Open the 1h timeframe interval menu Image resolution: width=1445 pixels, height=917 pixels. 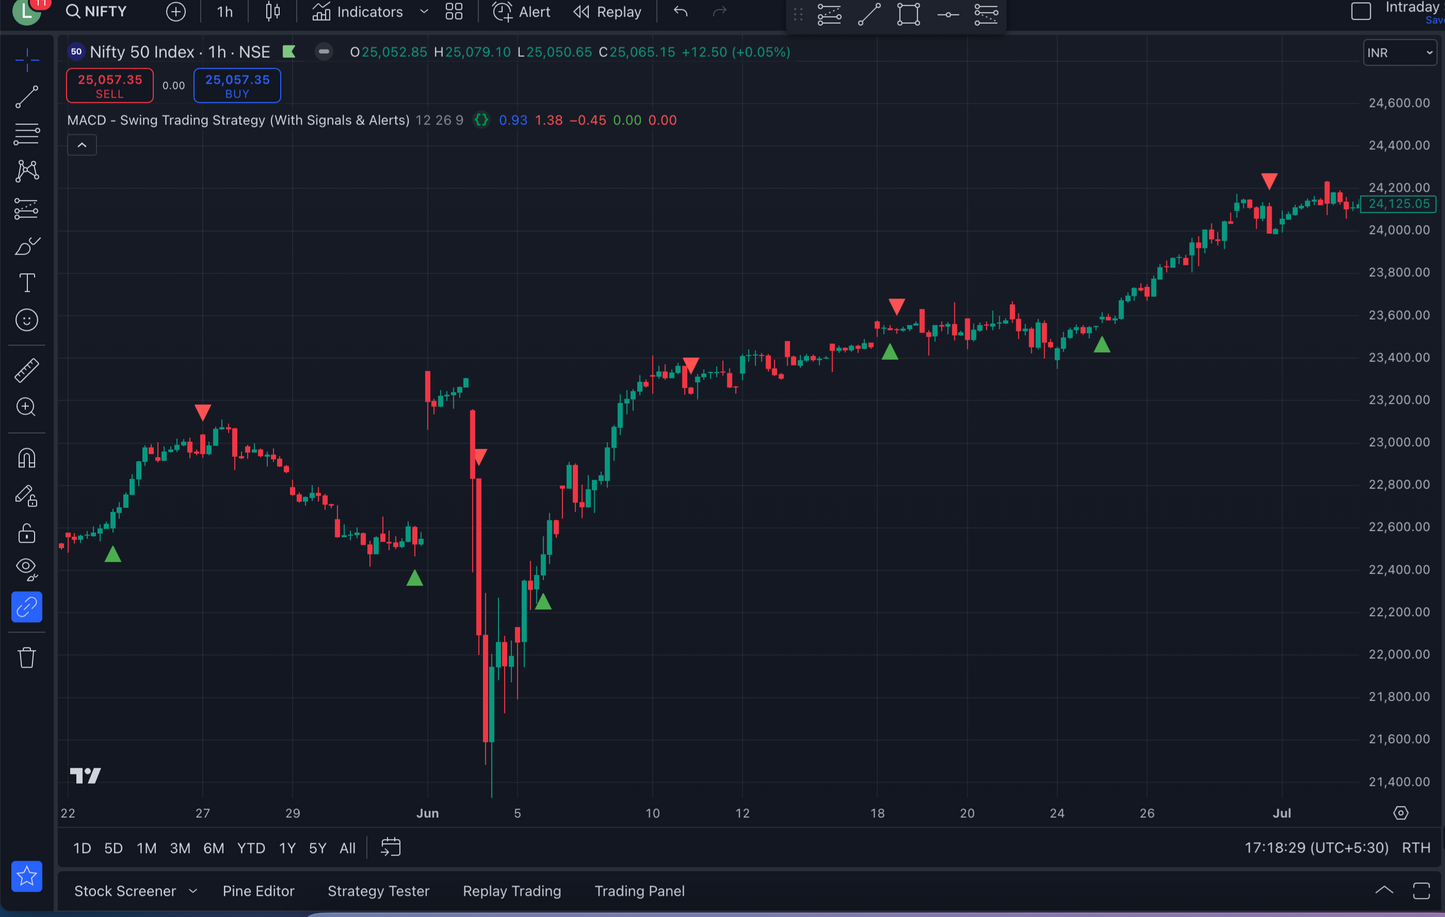(225, 12)
